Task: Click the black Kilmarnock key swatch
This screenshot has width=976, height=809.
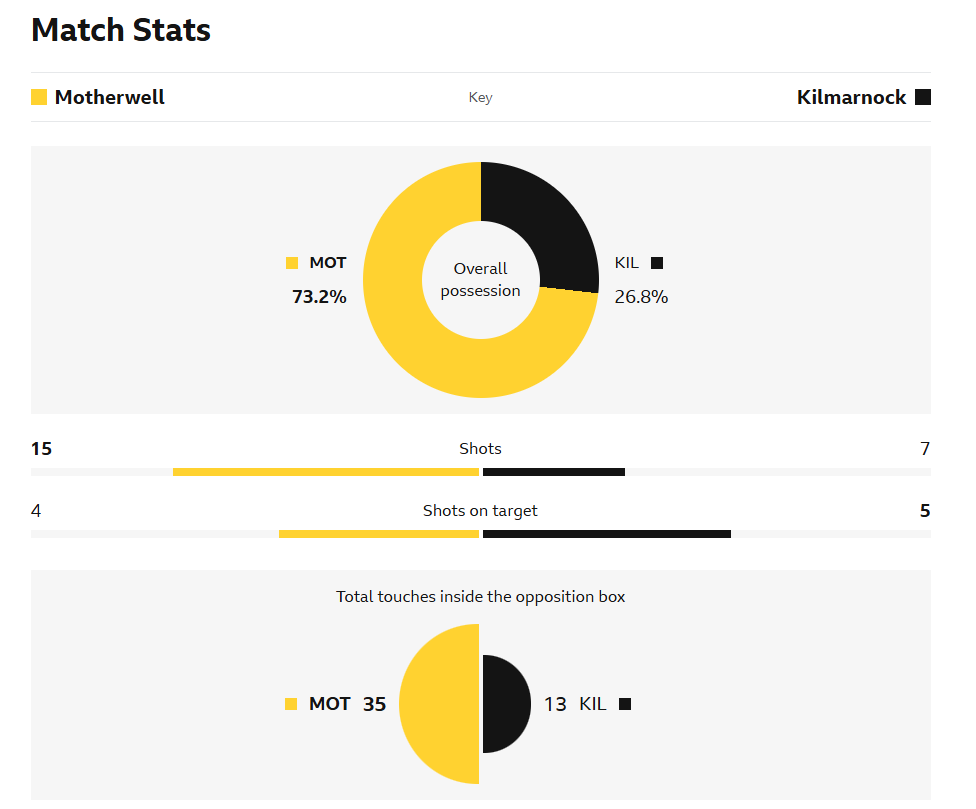Action: point(923,97)
